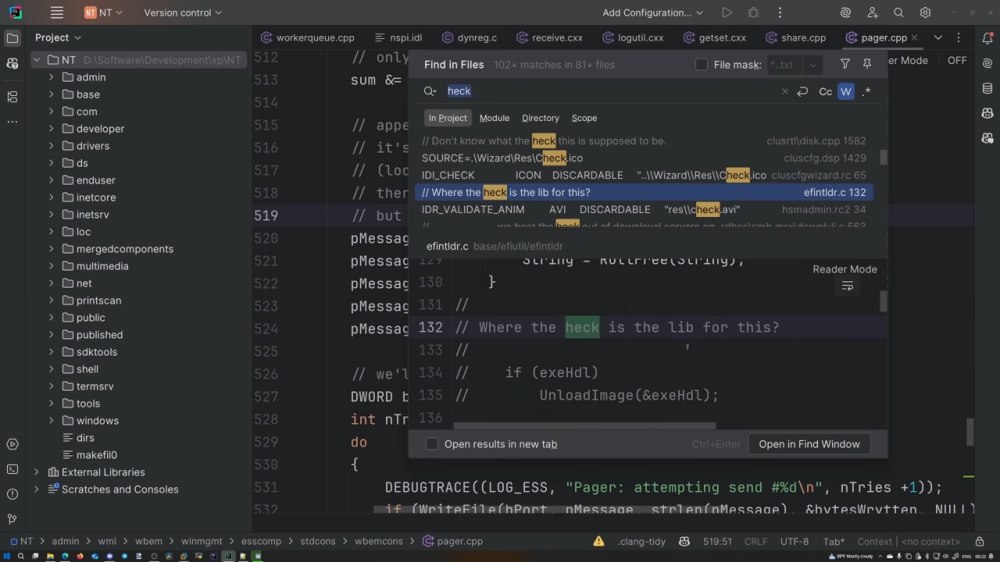This screenshot has height=562, width=1000.
Task: Switch to workerqueue.cpp tab
Action: 307,38
